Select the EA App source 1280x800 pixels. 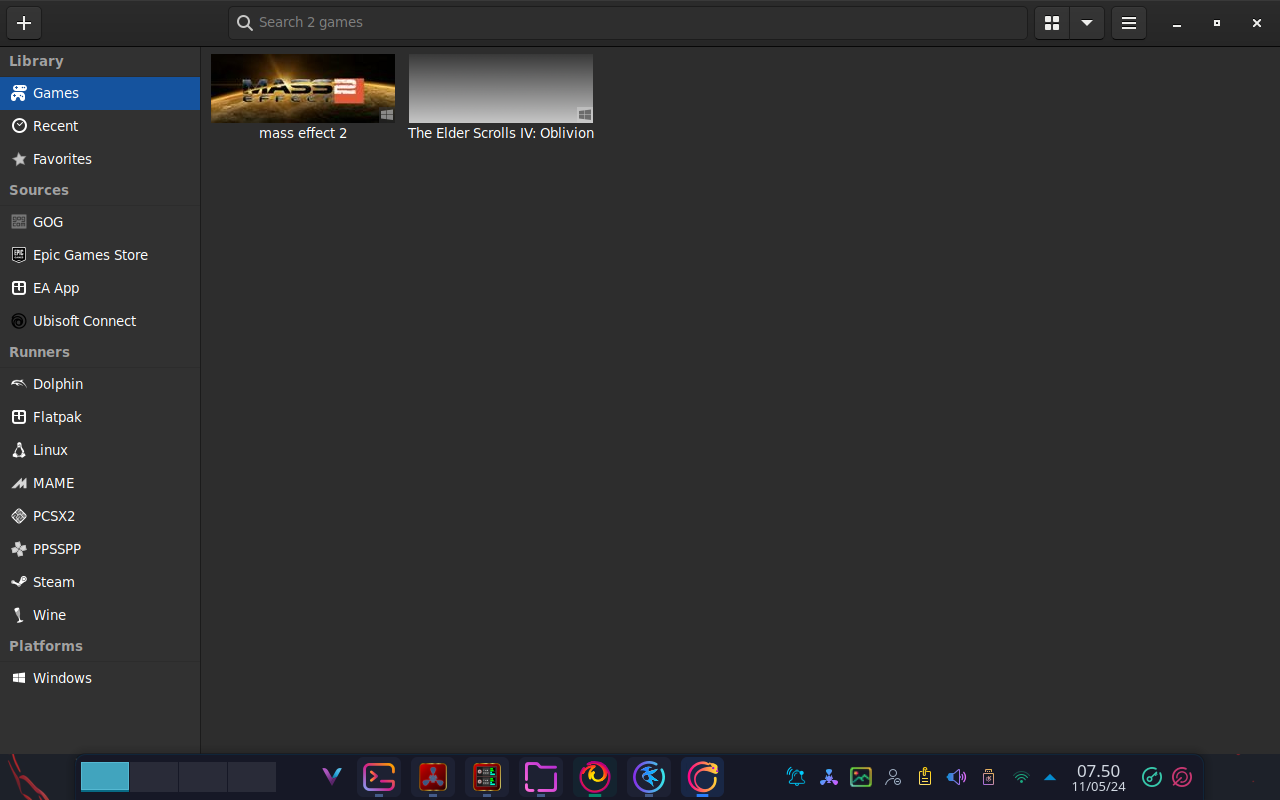pos(100,288)
